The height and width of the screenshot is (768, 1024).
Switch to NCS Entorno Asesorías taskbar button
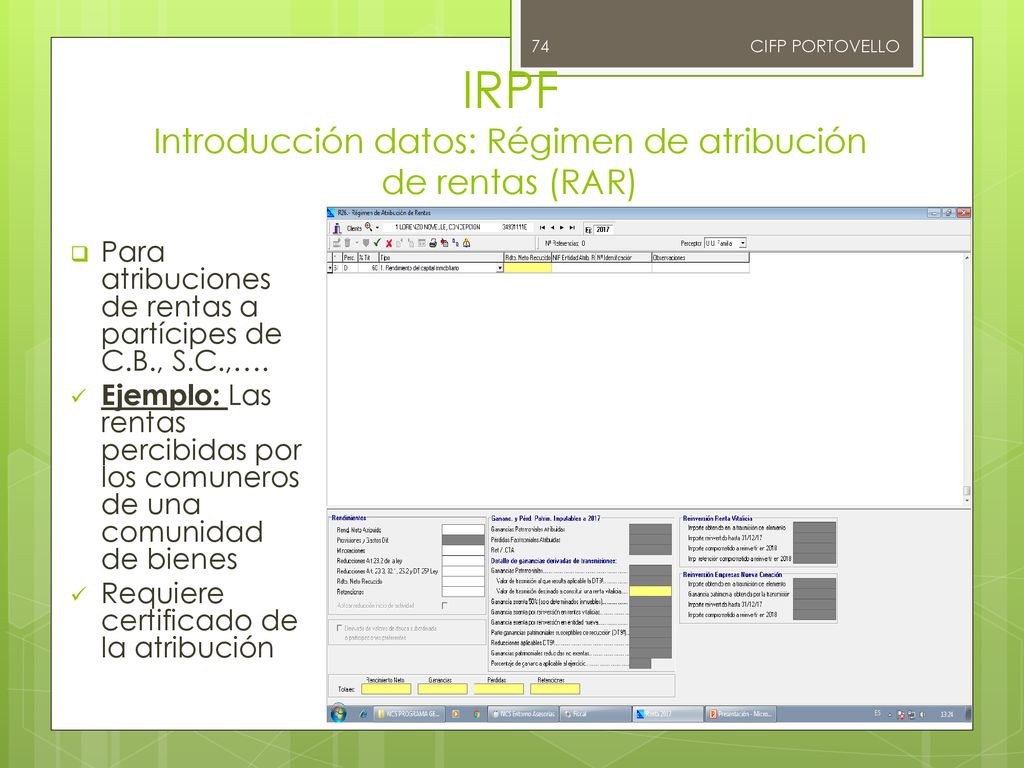pyautogui.click(x=524, y=714)
